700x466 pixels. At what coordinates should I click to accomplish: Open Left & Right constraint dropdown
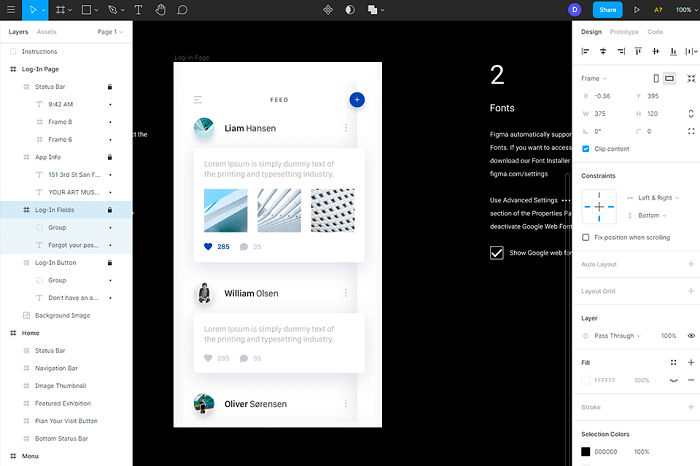click(x=658, y=198)
